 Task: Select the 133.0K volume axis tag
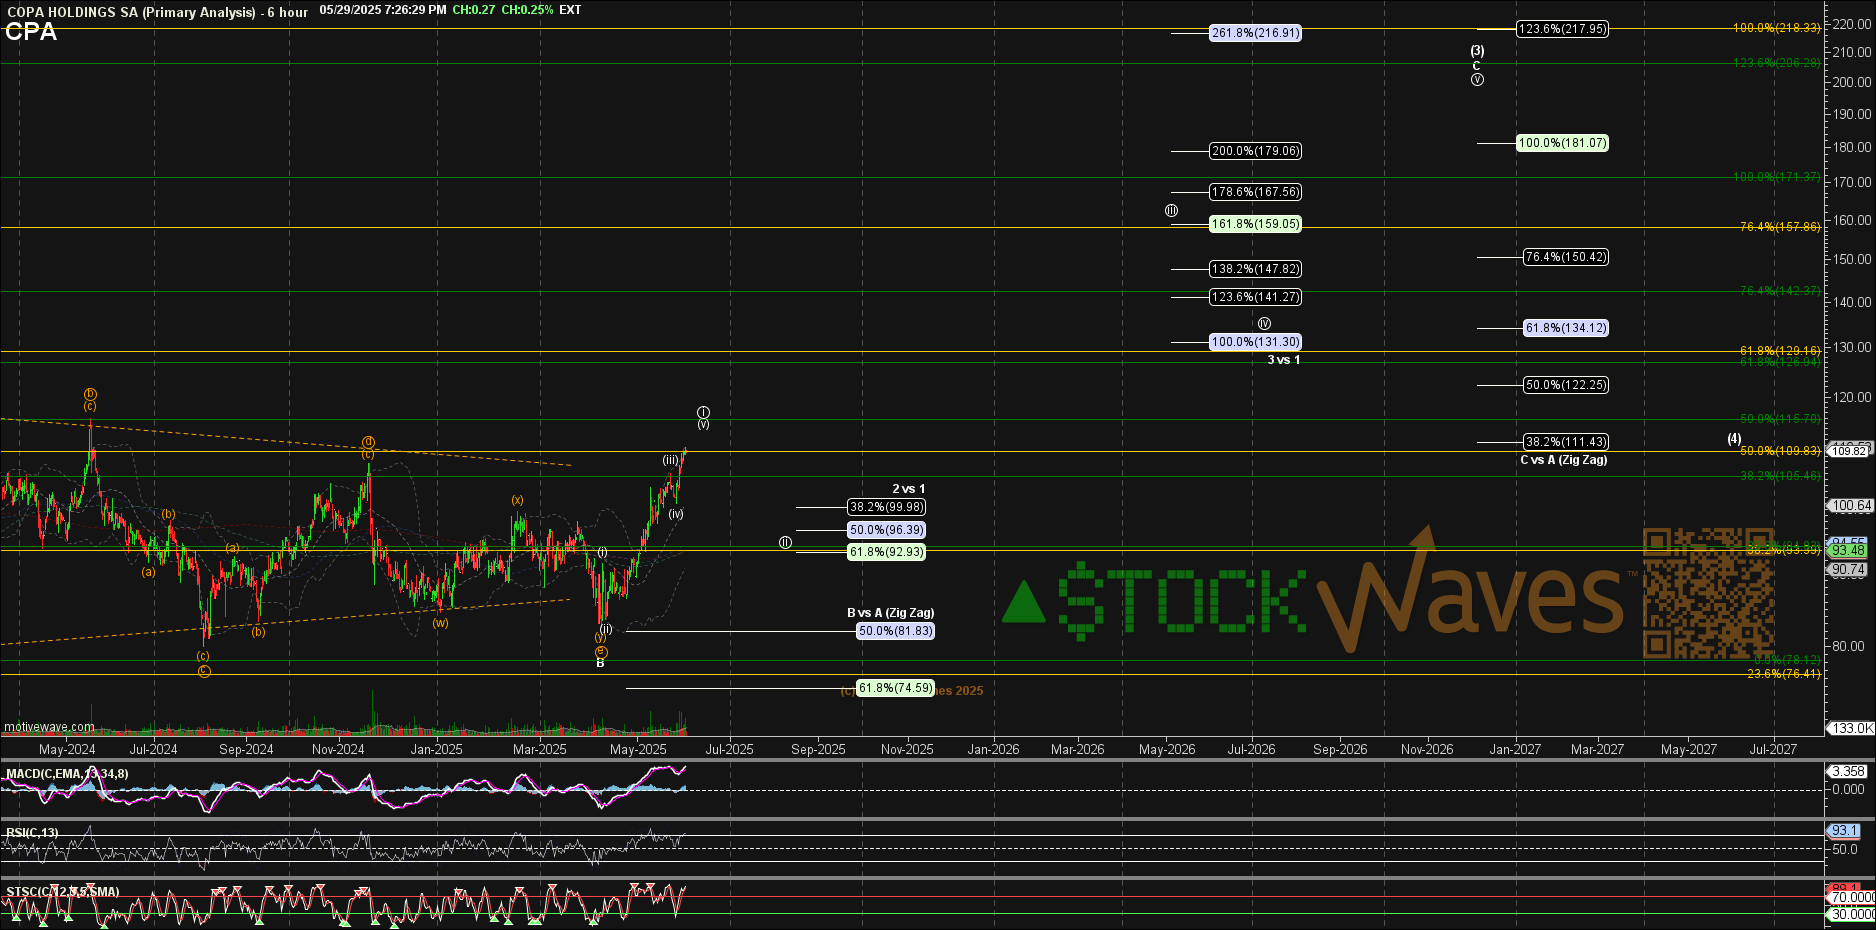[x=1851, y=728]
